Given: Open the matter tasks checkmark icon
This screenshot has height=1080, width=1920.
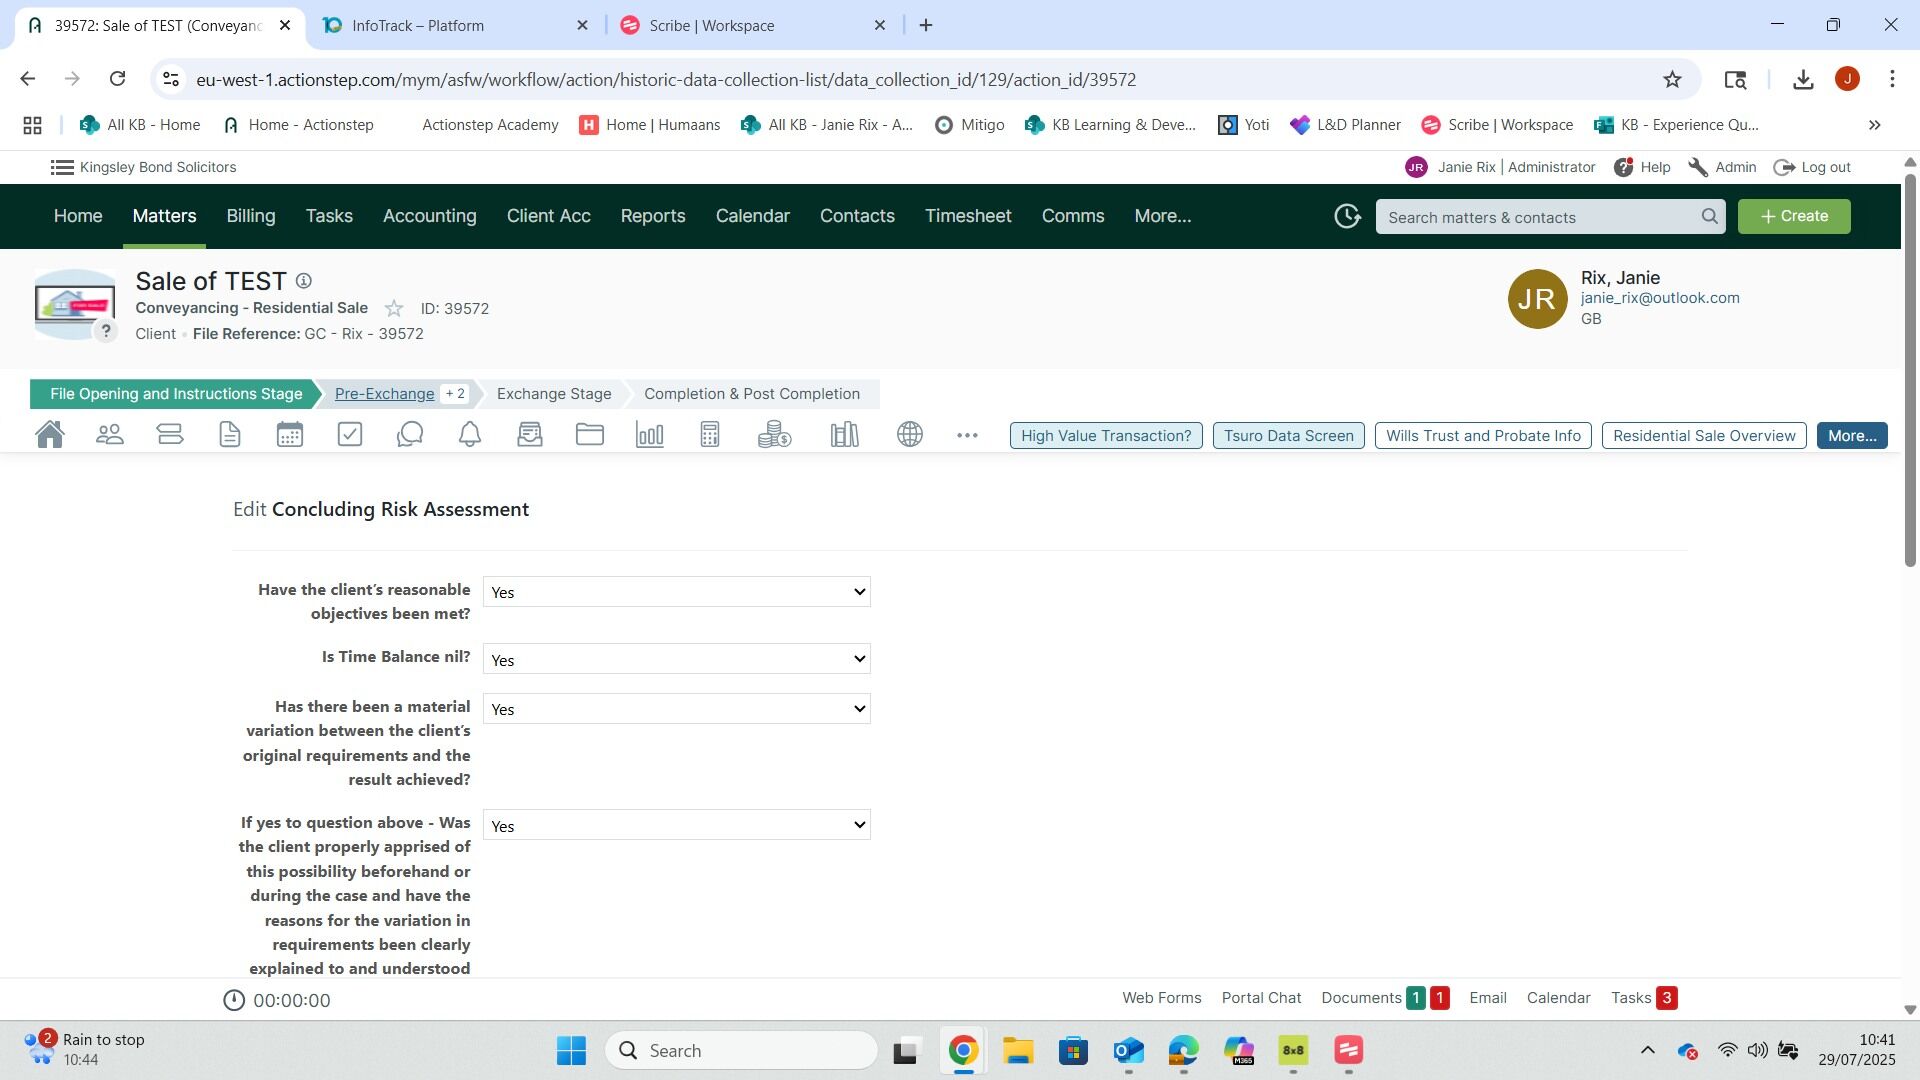Looking at the screenshot, I should tap(350, 435).
